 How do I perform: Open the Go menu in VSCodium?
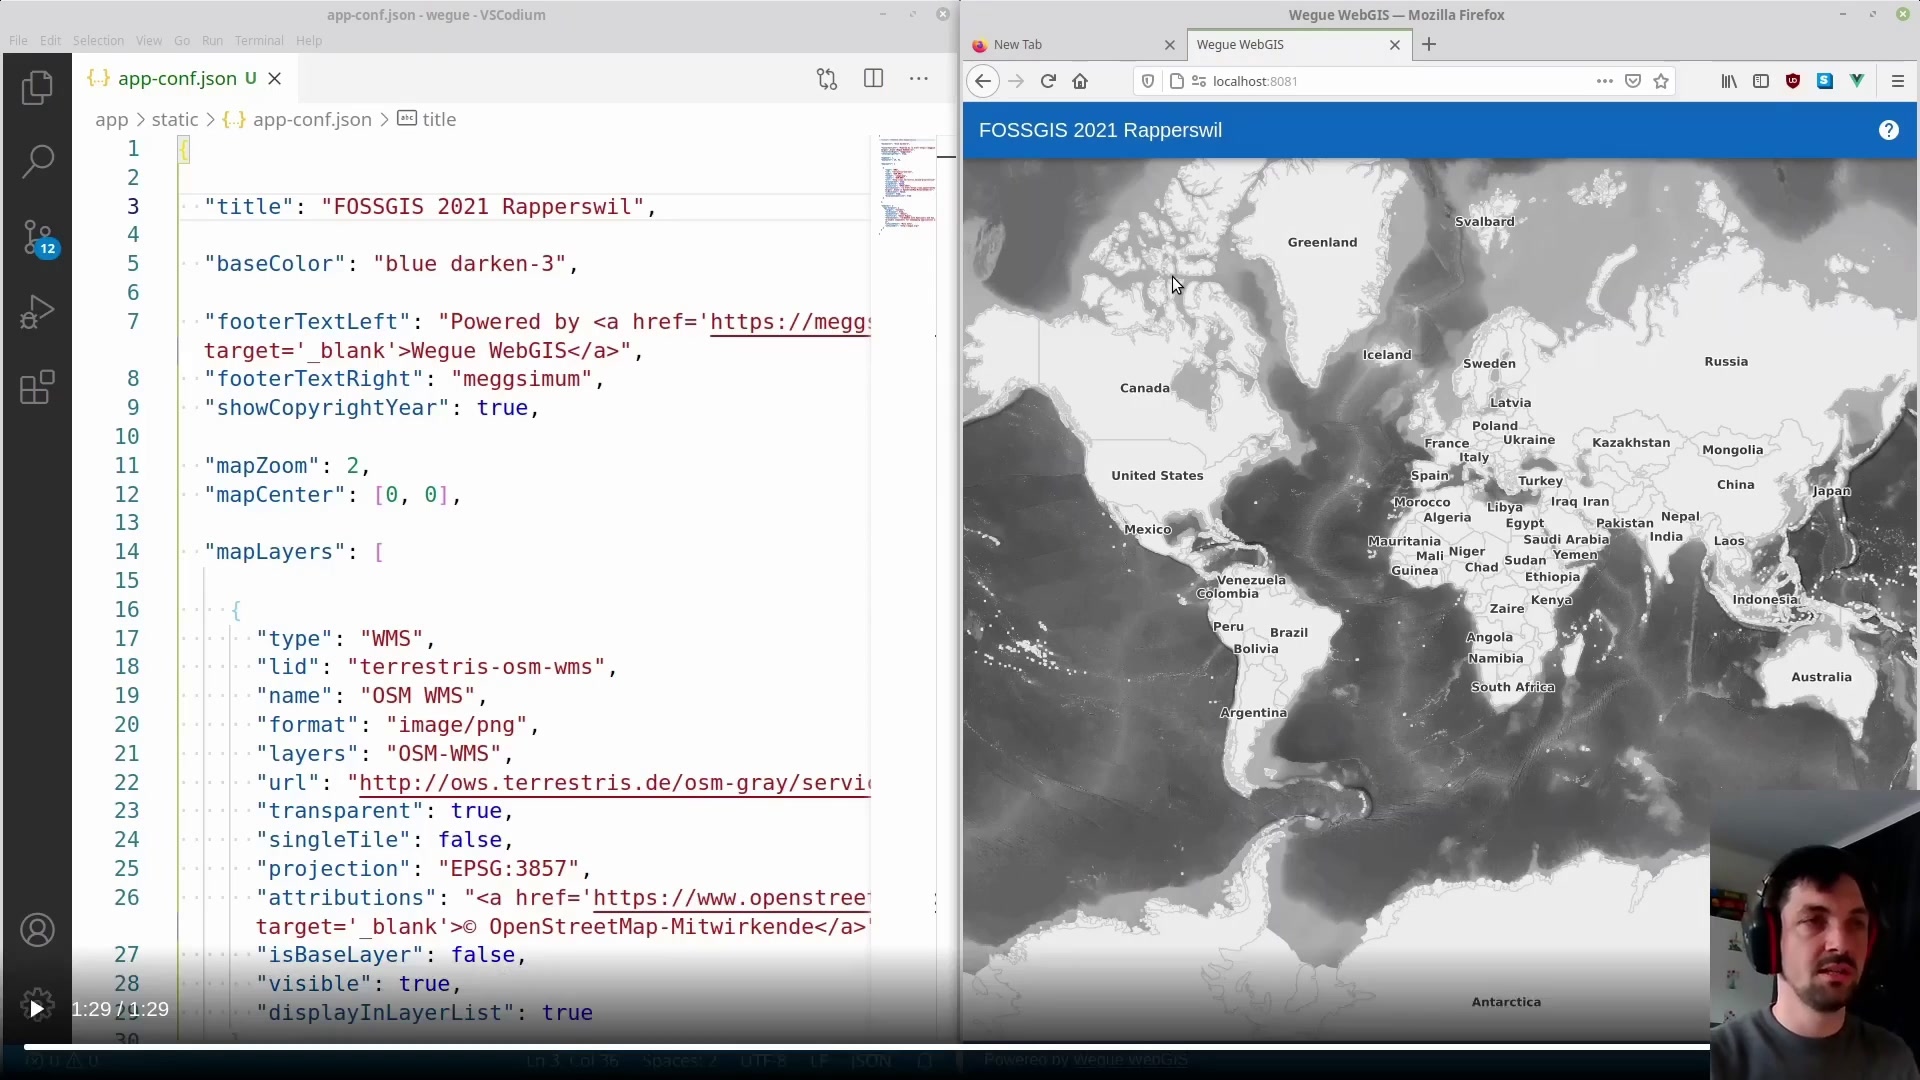click(x=182, y=41)
